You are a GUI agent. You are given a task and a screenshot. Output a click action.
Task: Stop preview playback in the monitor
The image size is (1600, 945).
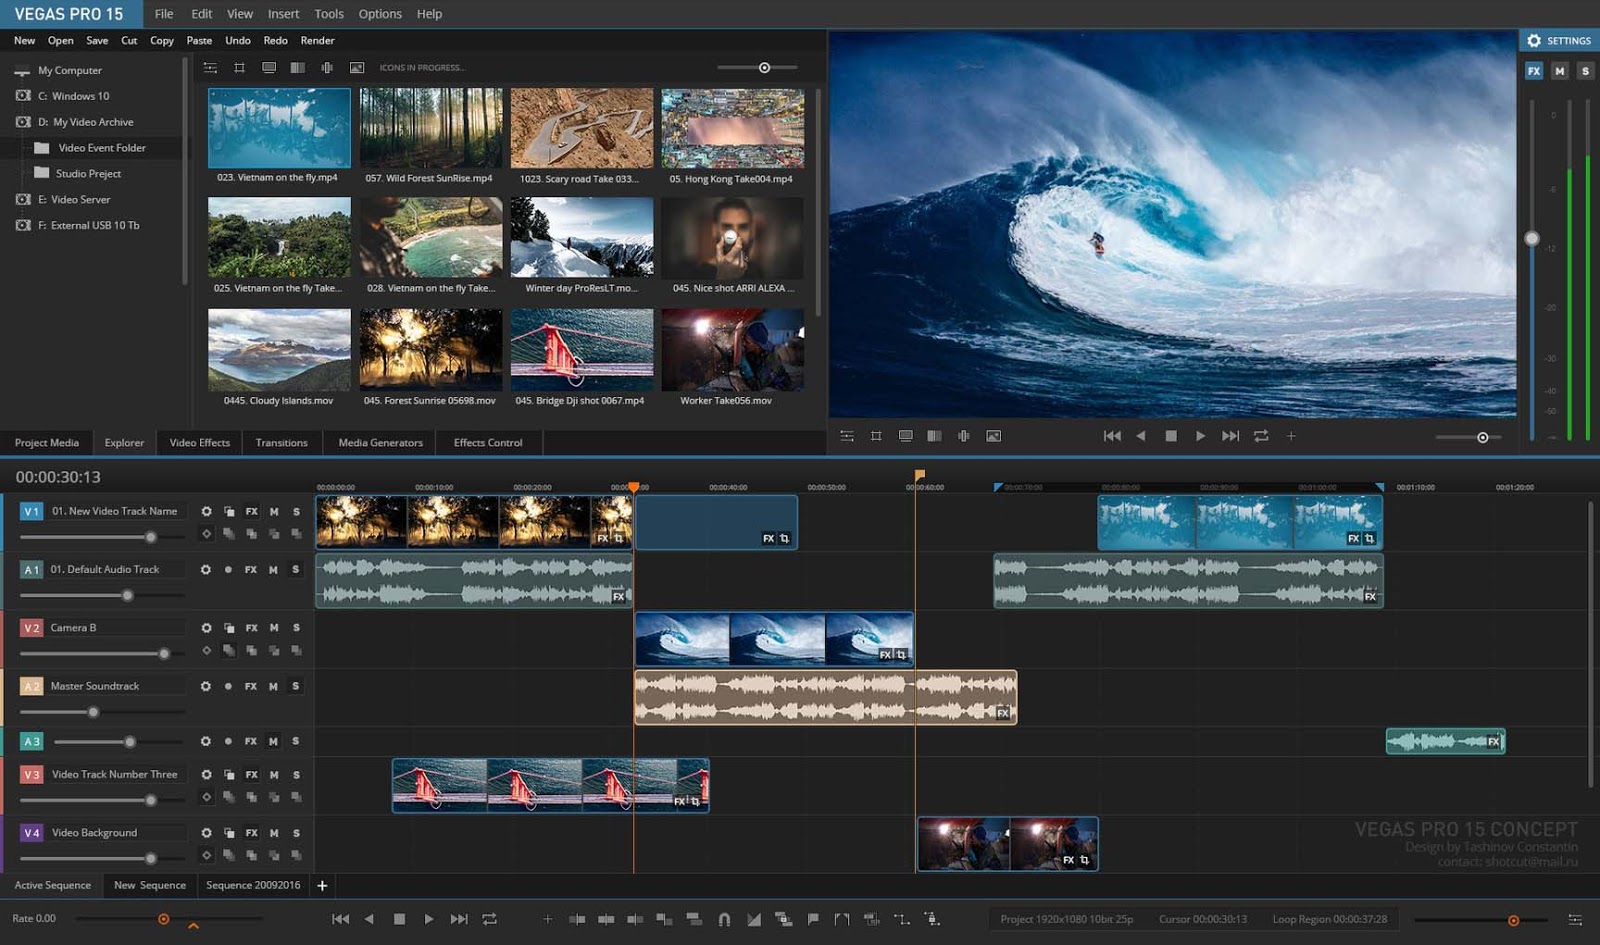tap(1171, 436)
